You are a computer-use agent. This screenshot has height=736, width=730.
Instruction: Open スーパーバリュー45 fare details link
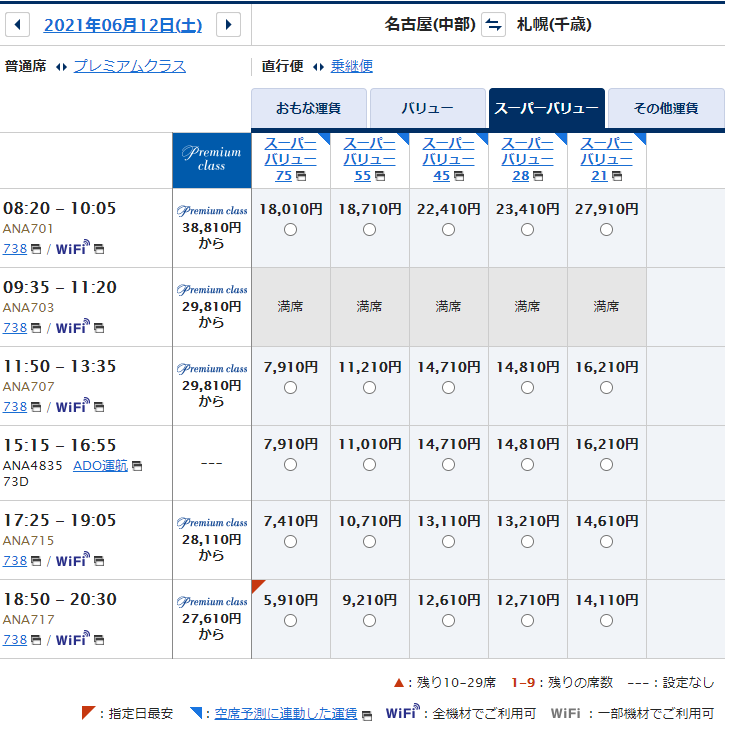point(448,159)
